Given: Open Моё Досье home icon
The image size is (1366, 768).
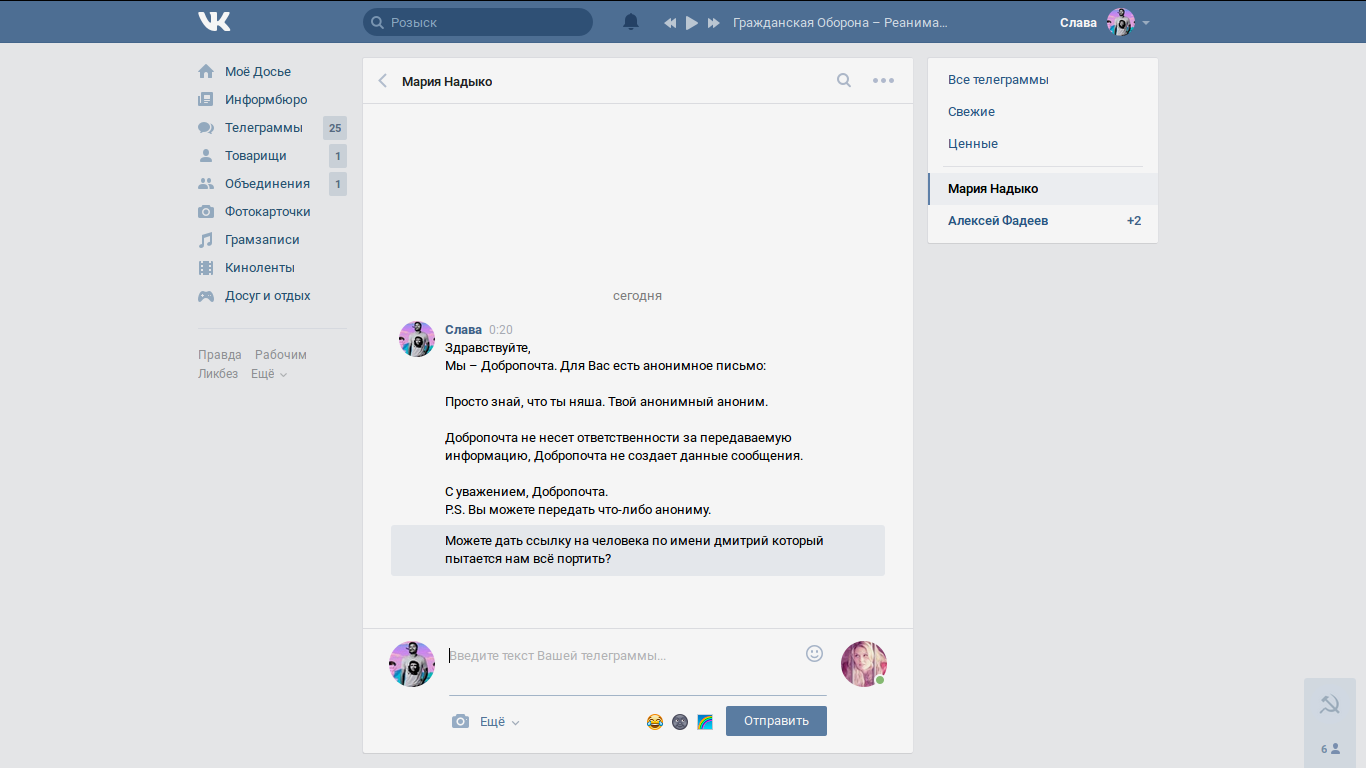Looking at the screenshot, I should pos(206,72).
